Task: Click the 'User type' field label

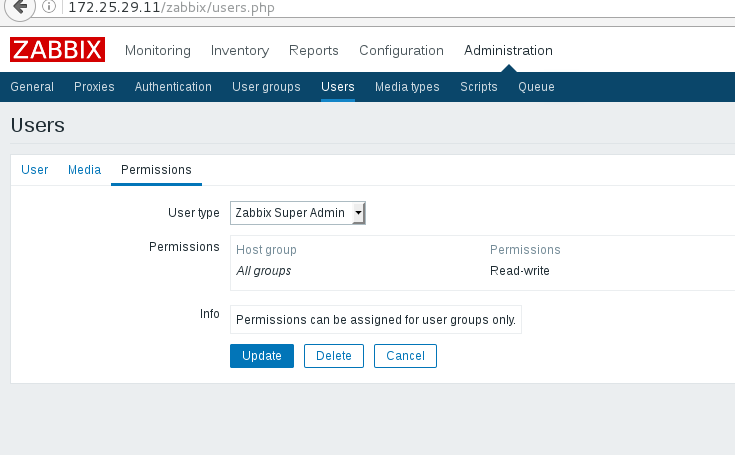Action: click(x=194, y=213)
